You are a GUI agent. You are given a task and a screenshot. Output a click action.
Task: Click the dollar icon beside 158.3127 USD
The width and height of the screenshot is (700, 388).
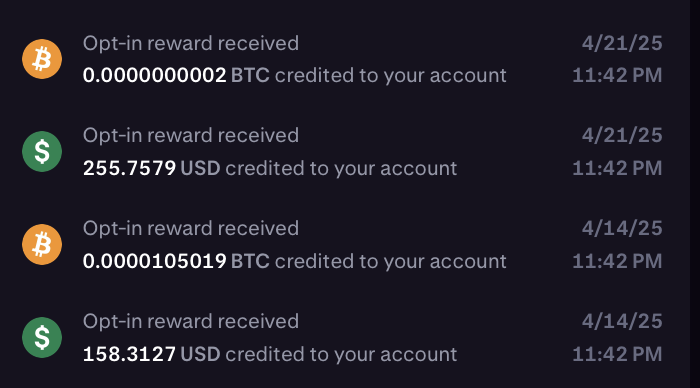[x=42, y=337]
